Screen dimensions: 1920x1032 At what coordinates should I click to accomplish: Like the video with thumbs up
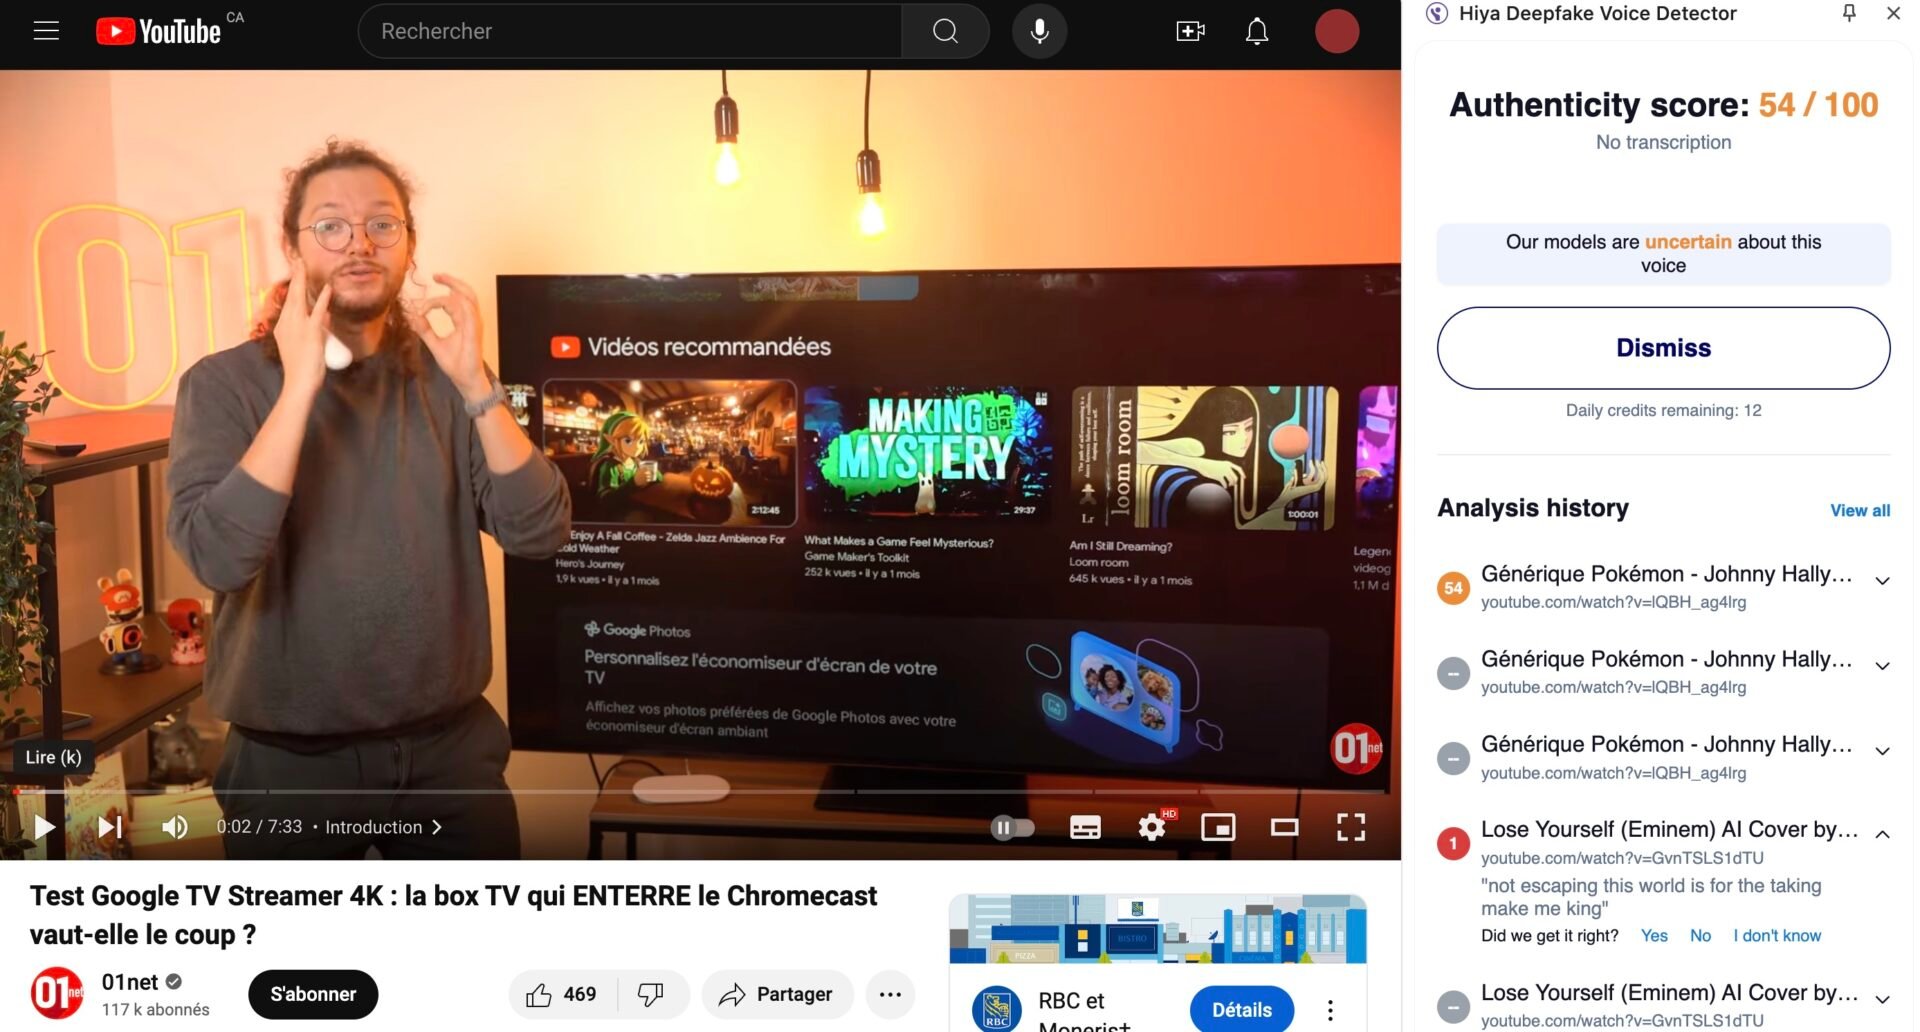click(x=562, y=994)
